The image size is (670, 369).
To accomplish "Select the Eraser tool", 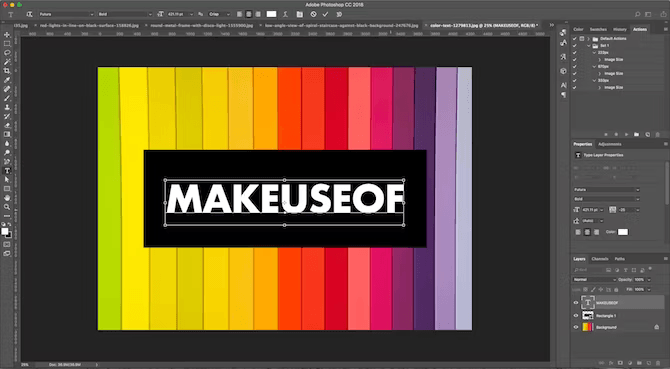I will [7, 125].
